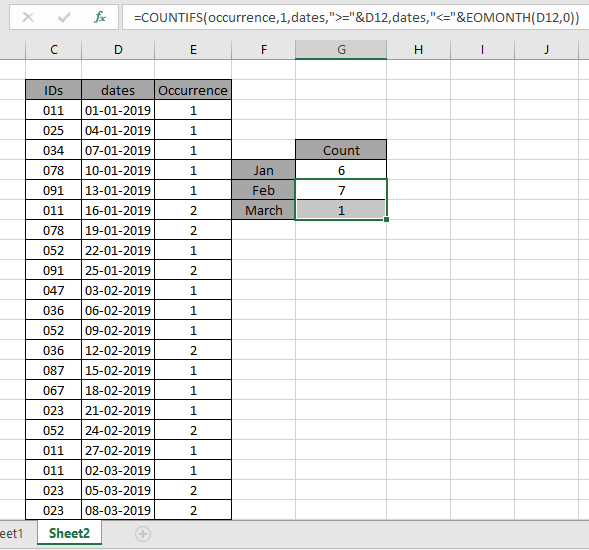Select date cell 08-03-2019

coord(118,510)
